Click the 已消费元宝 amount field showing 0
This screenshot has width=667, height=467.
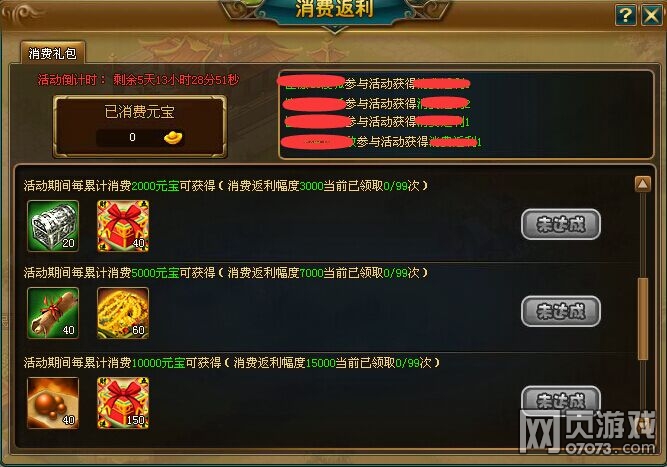140,137
